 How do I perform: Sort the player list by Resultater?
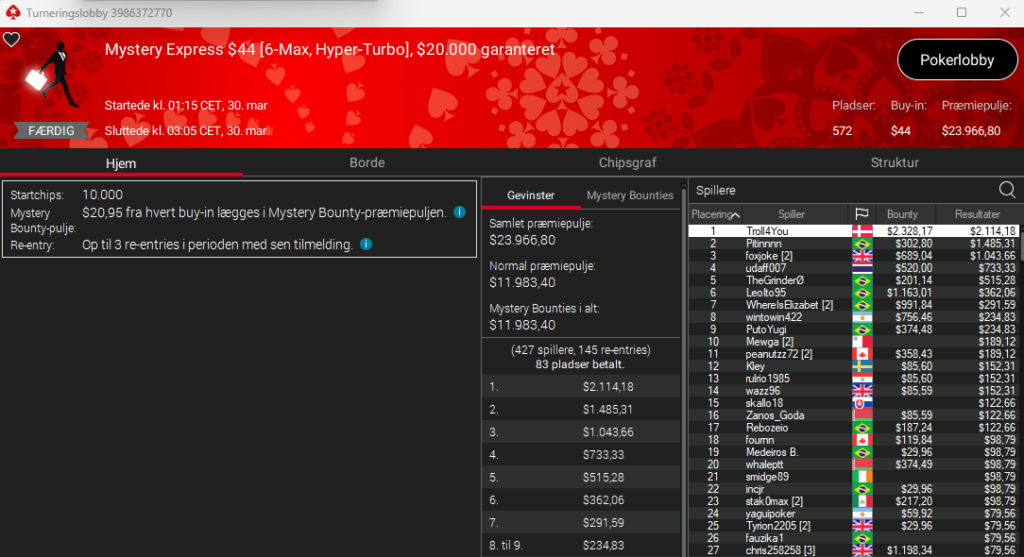pyautogui.click(x=977, y=214)
